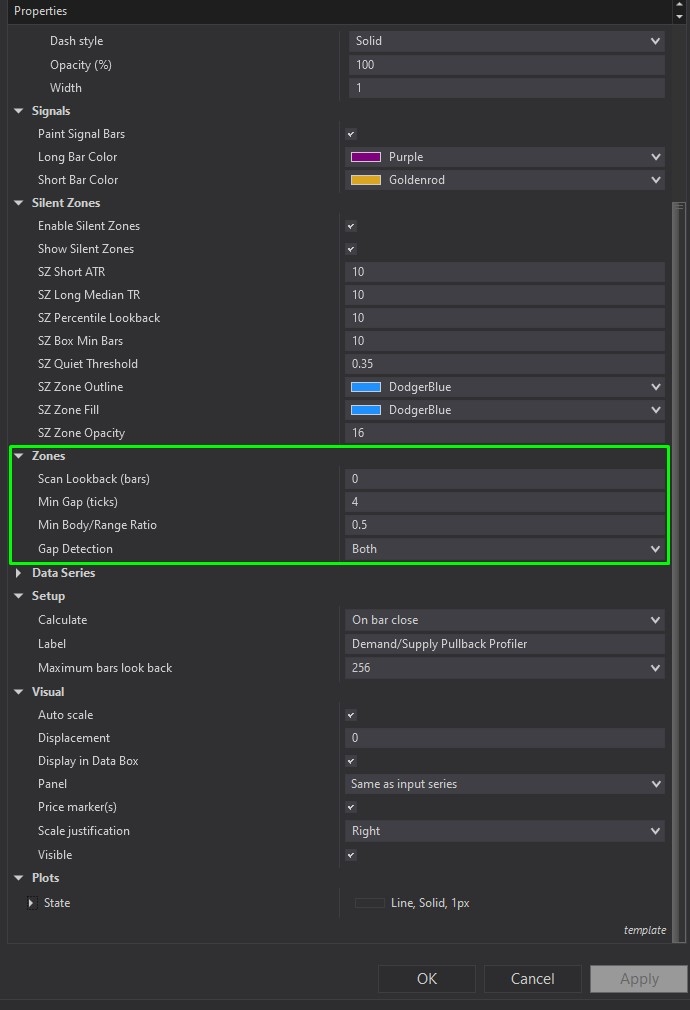The width and height of the screenshot is (690, 1010).
Task: Click the Min Gap (ticks) input field
Action: [x=505, y=501]
